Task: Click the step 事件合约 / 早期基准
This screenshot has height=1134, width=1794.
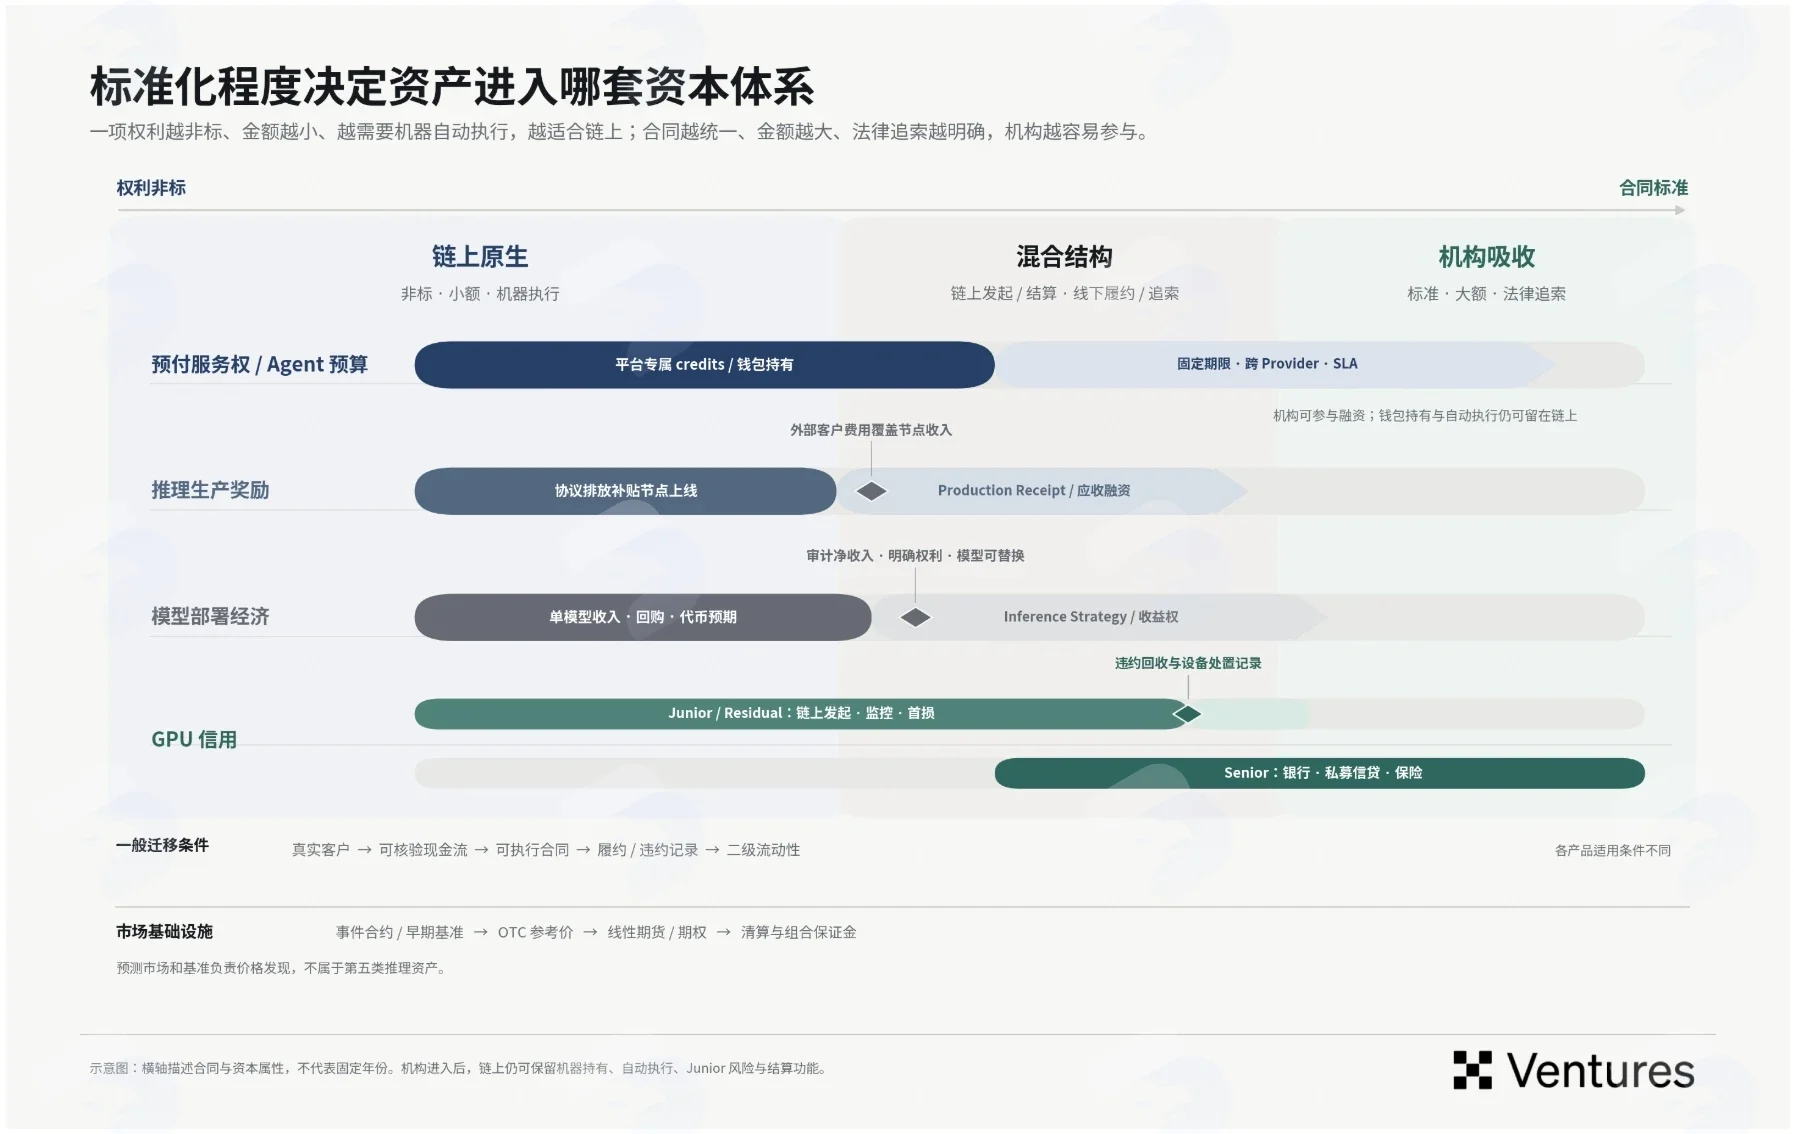Action: point(399,933)
